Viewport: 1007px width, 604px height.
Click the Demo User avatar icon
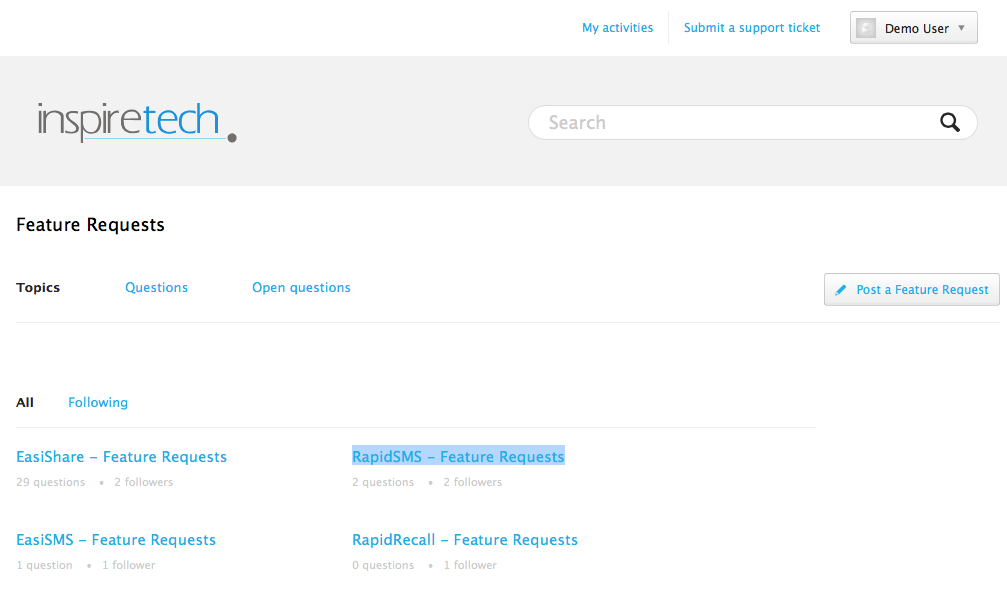(x=866, y=28)
